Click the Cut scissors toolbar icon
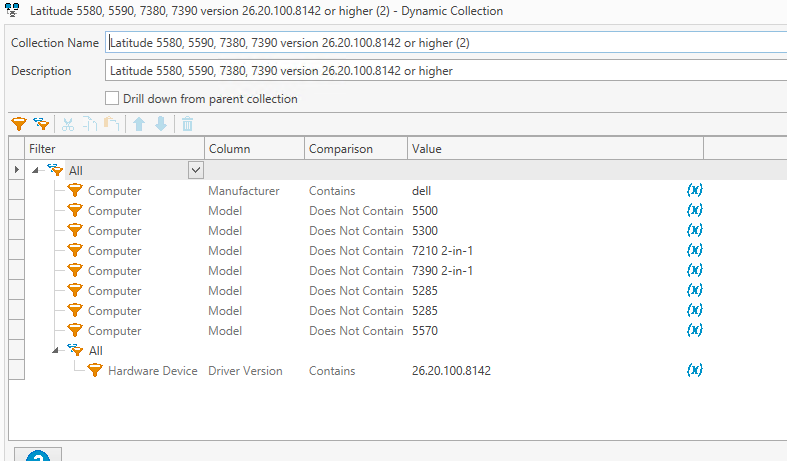Image resolution: width=787 pixels, height=461 pixels. coord(69,125)
